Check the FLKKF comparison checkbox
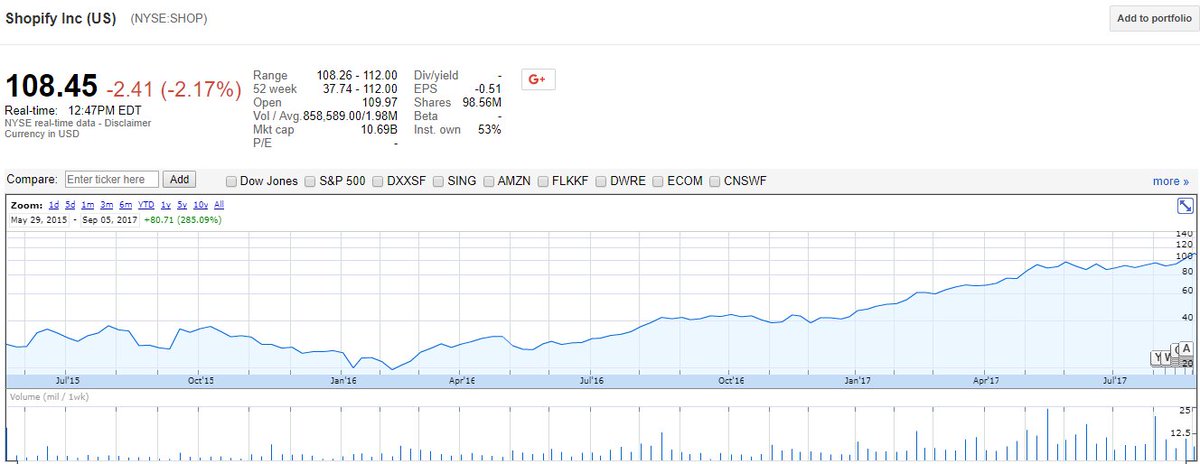 [543, 181]
